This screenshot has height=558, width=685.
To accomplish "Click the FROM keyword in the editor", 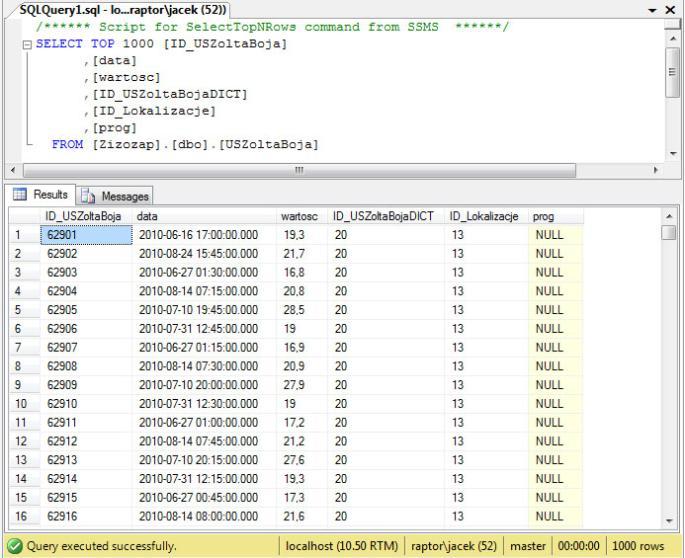I will pos(68,144).
